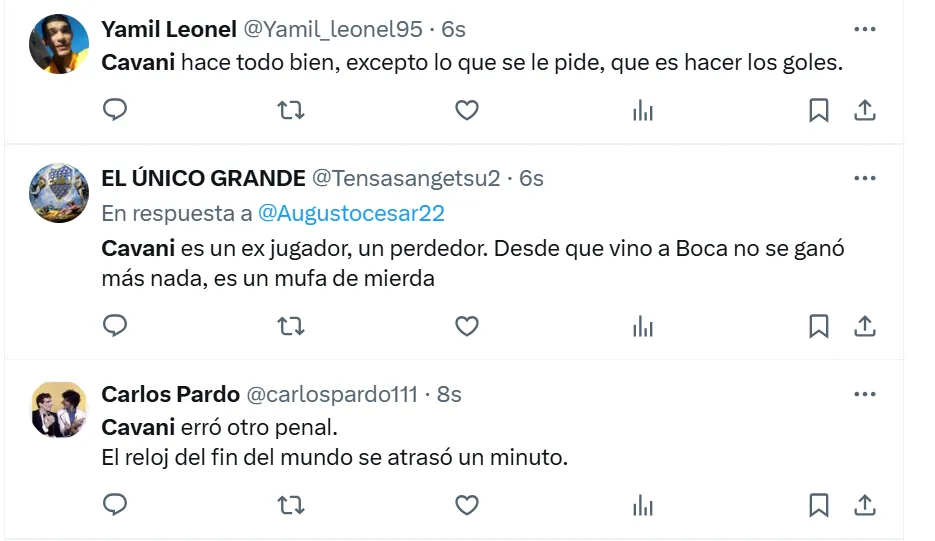935x541 pixels.
Task: Retweet Yamil Leonel's Cavani post
Action: click(291, 110)
